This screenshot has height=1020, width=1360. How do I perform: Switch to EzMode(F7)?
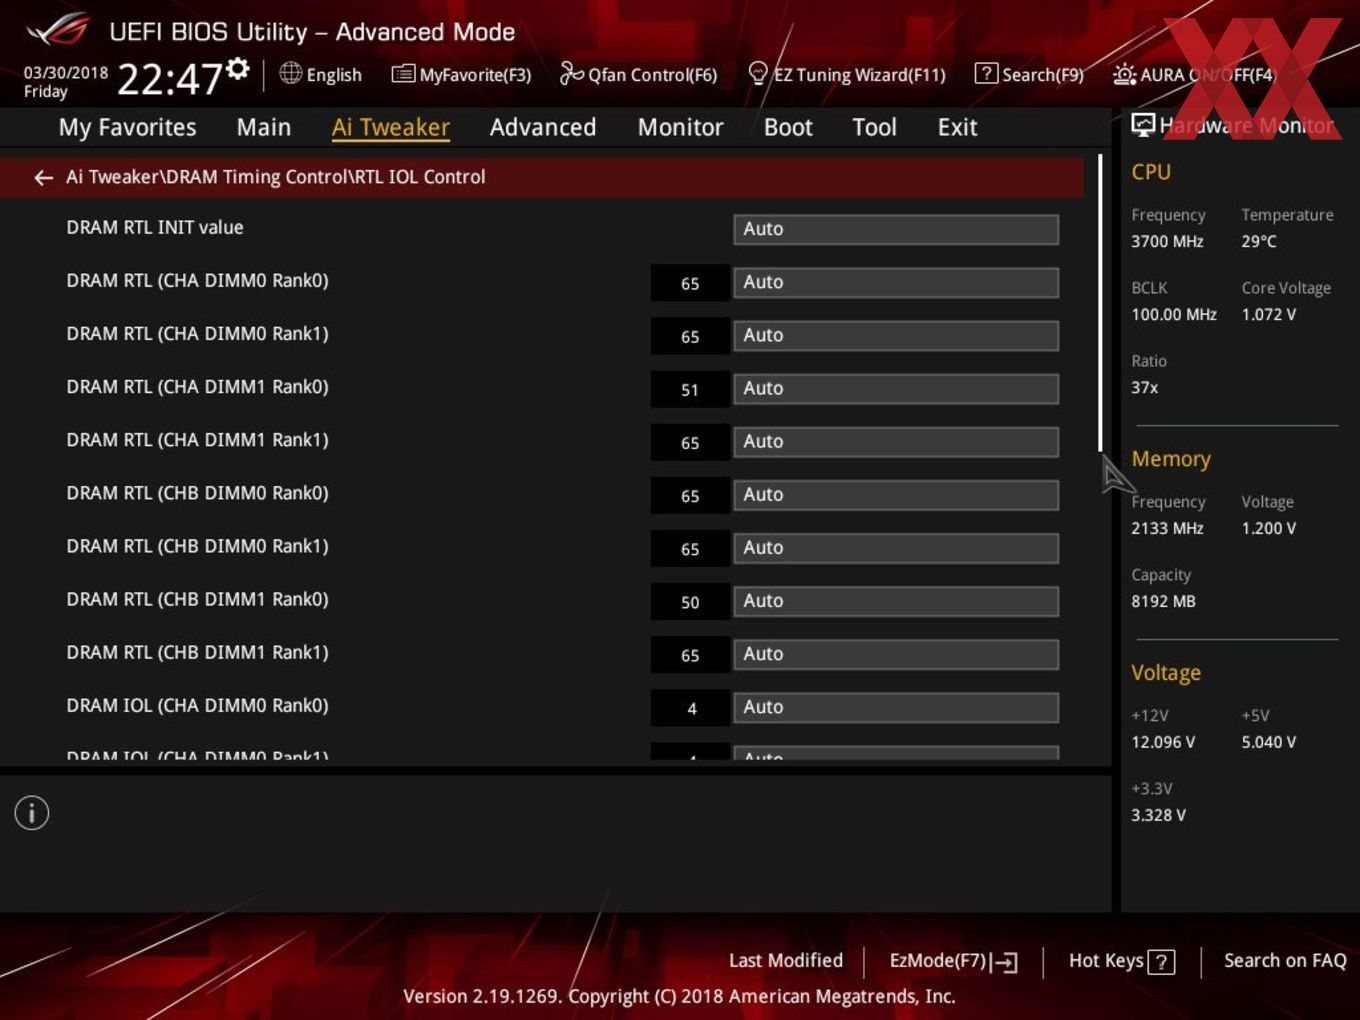(938, 960)
